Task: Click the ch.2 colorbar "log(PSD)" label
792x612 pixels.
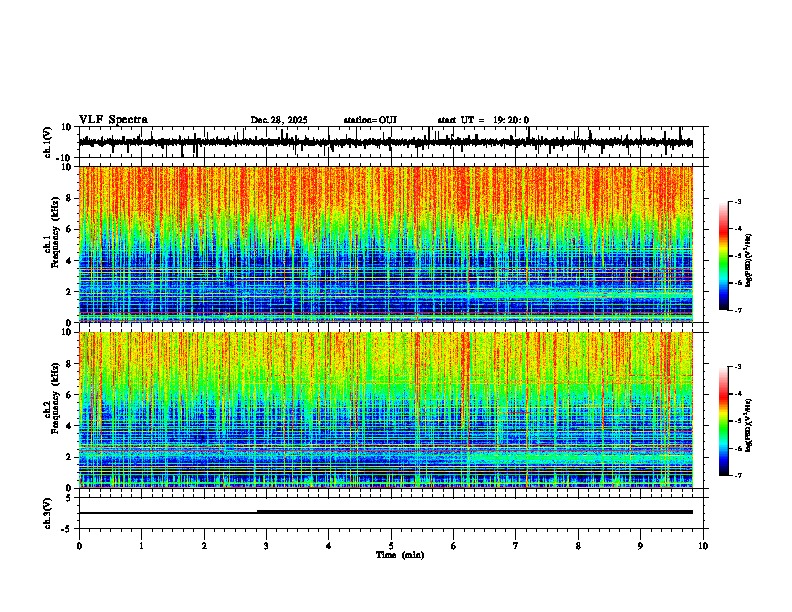Action: pos(748,425)
